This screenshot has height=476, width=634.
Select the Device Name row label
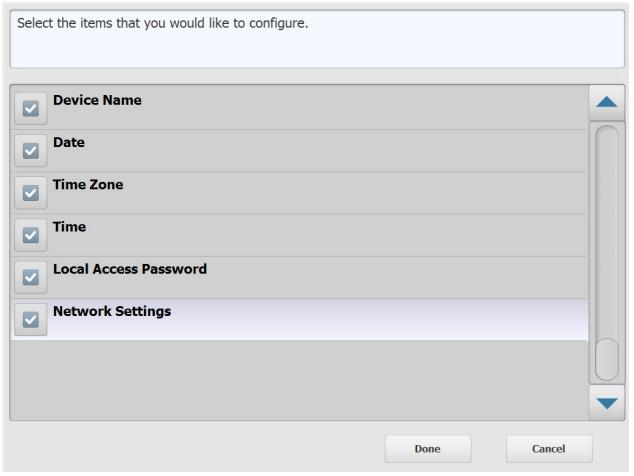pyautogui.click(x=97, y=100)
